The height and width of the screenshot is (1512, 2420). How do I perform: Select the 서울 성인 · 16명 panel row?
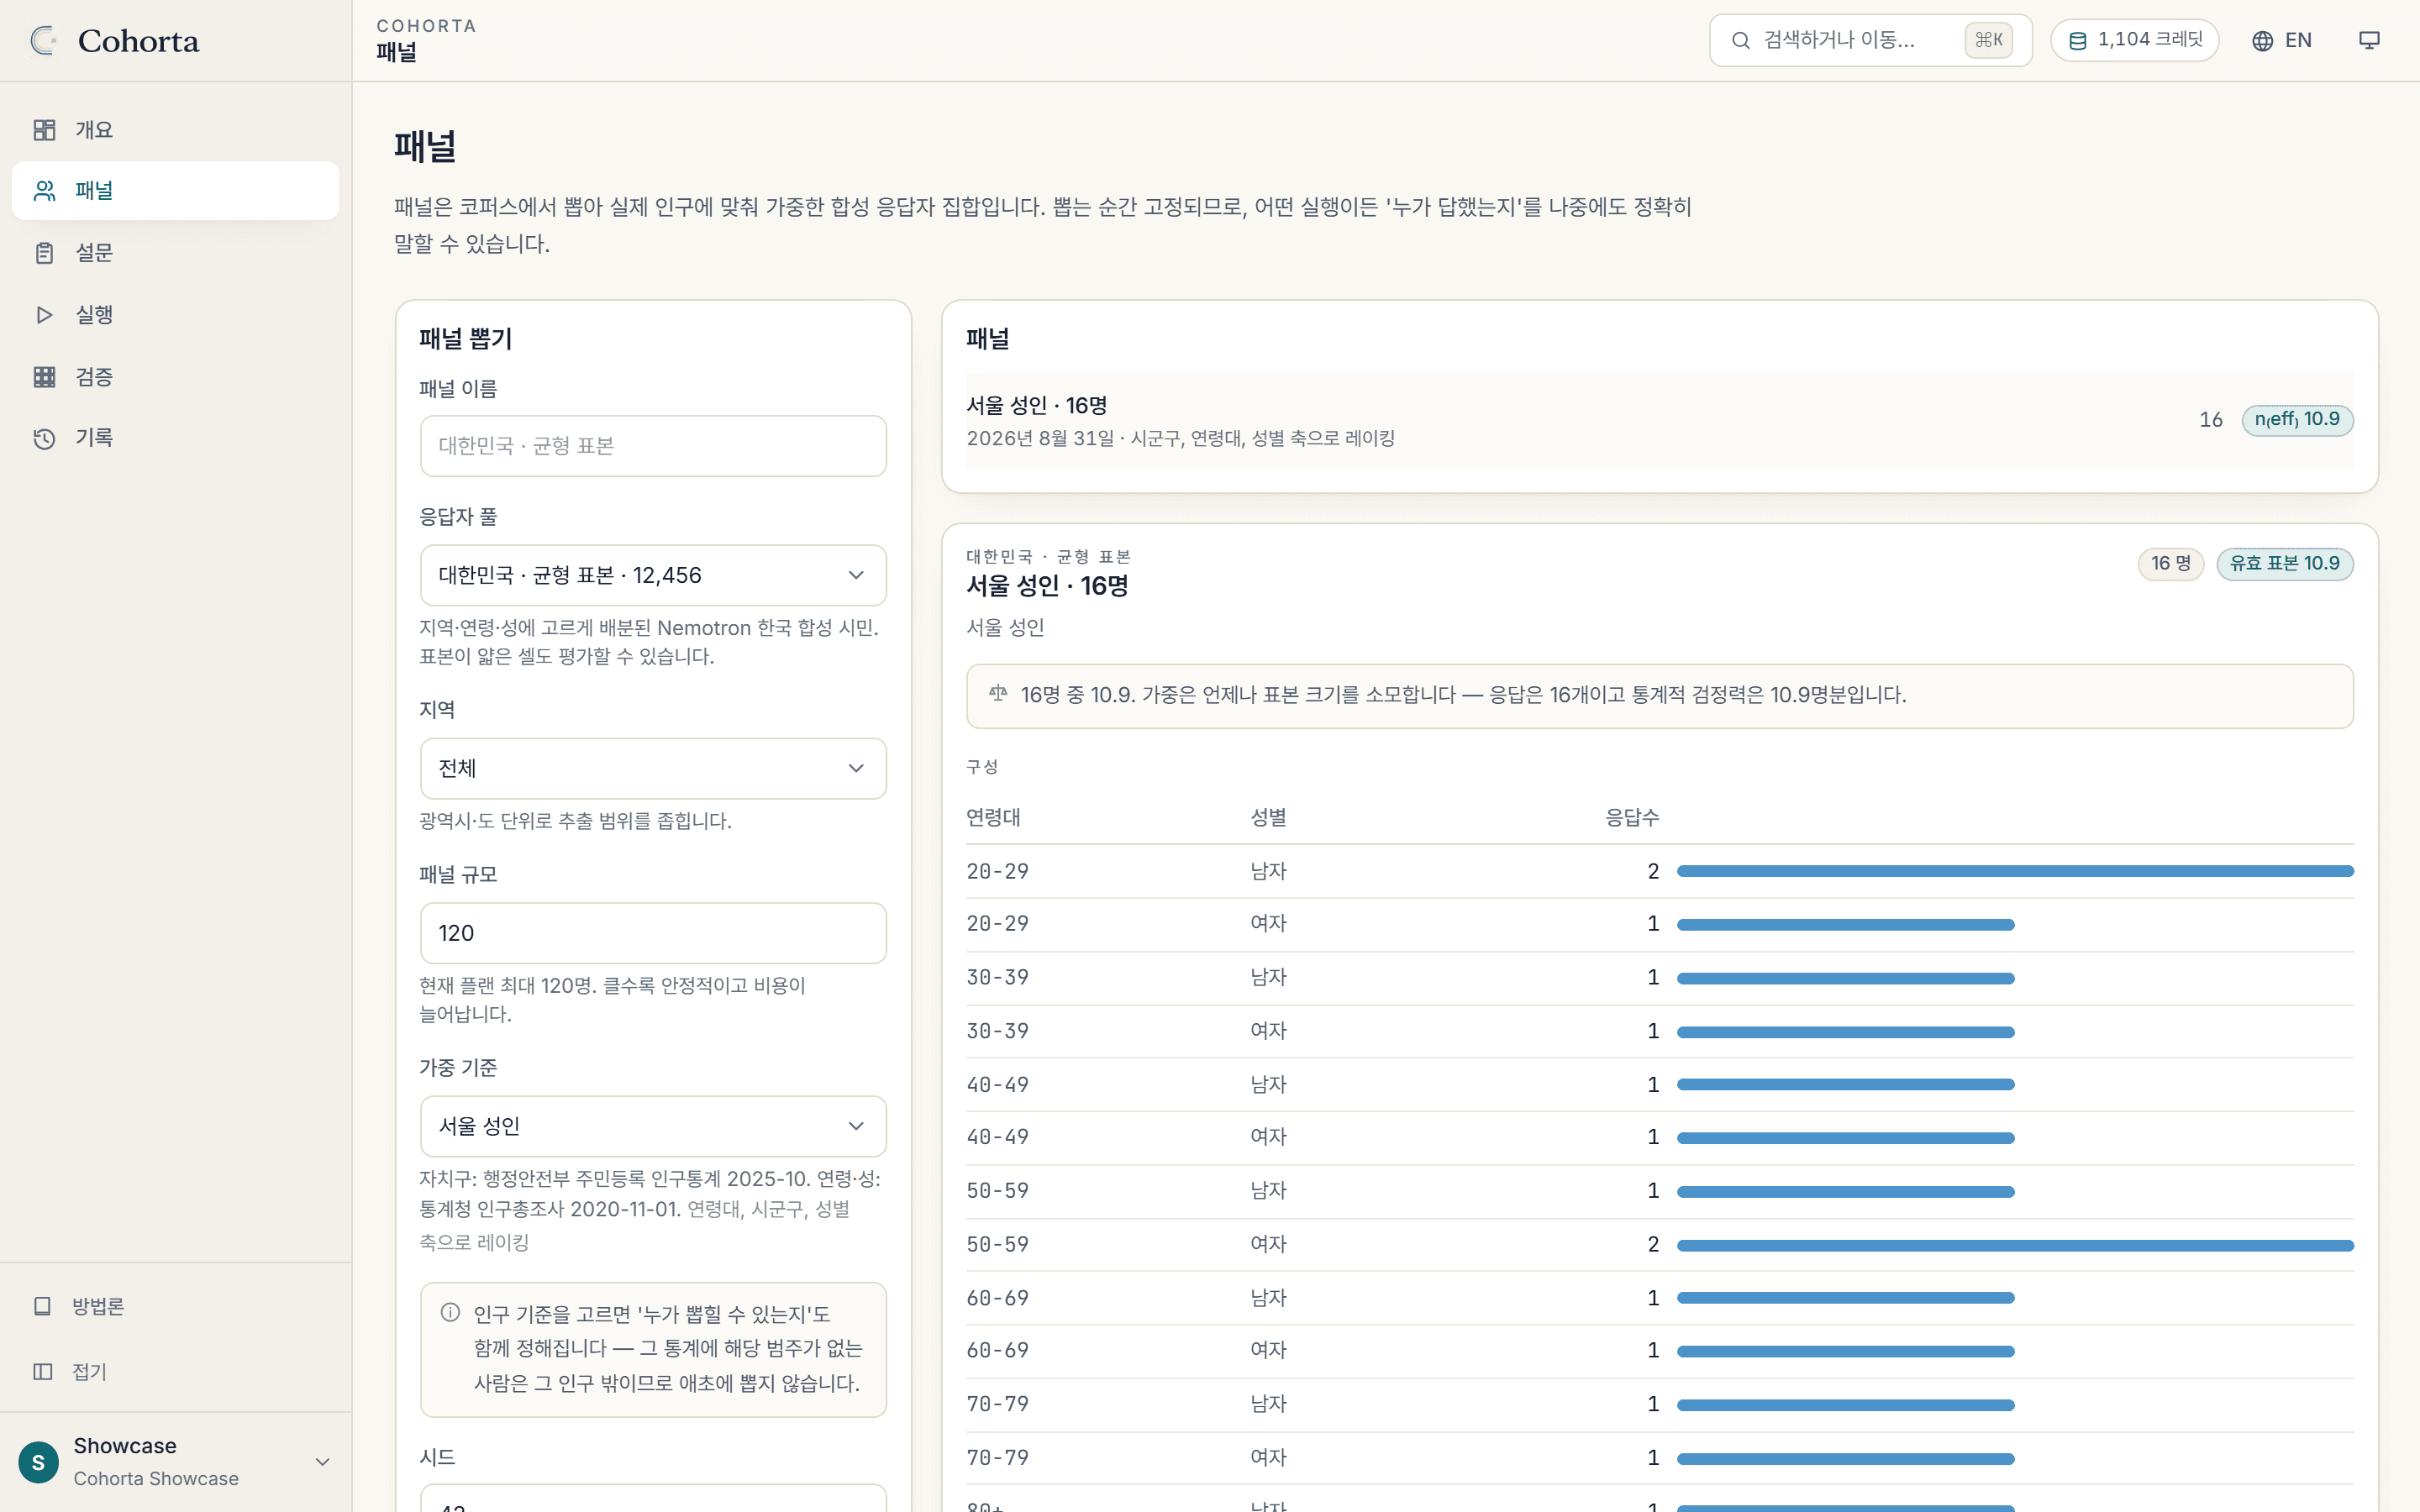[1659, 421]
